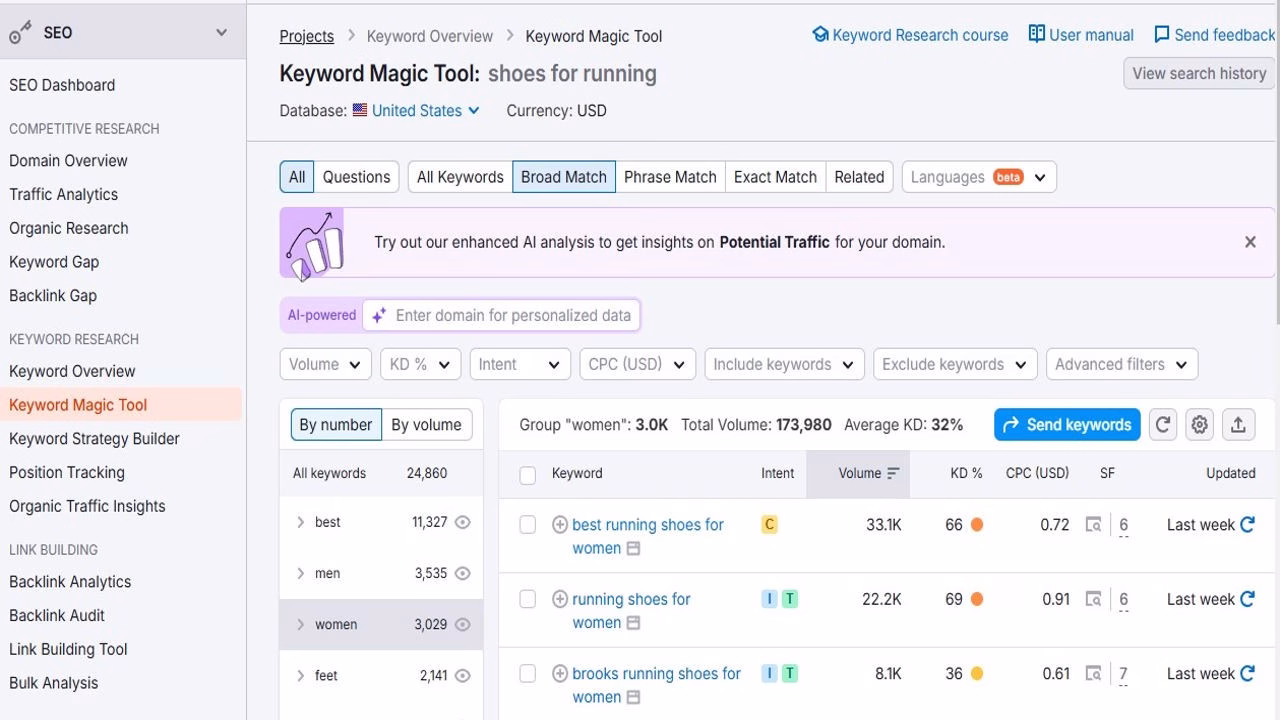Select the Exact Match tab
This screenshot has width=1280, height=720.
(775, 176)
